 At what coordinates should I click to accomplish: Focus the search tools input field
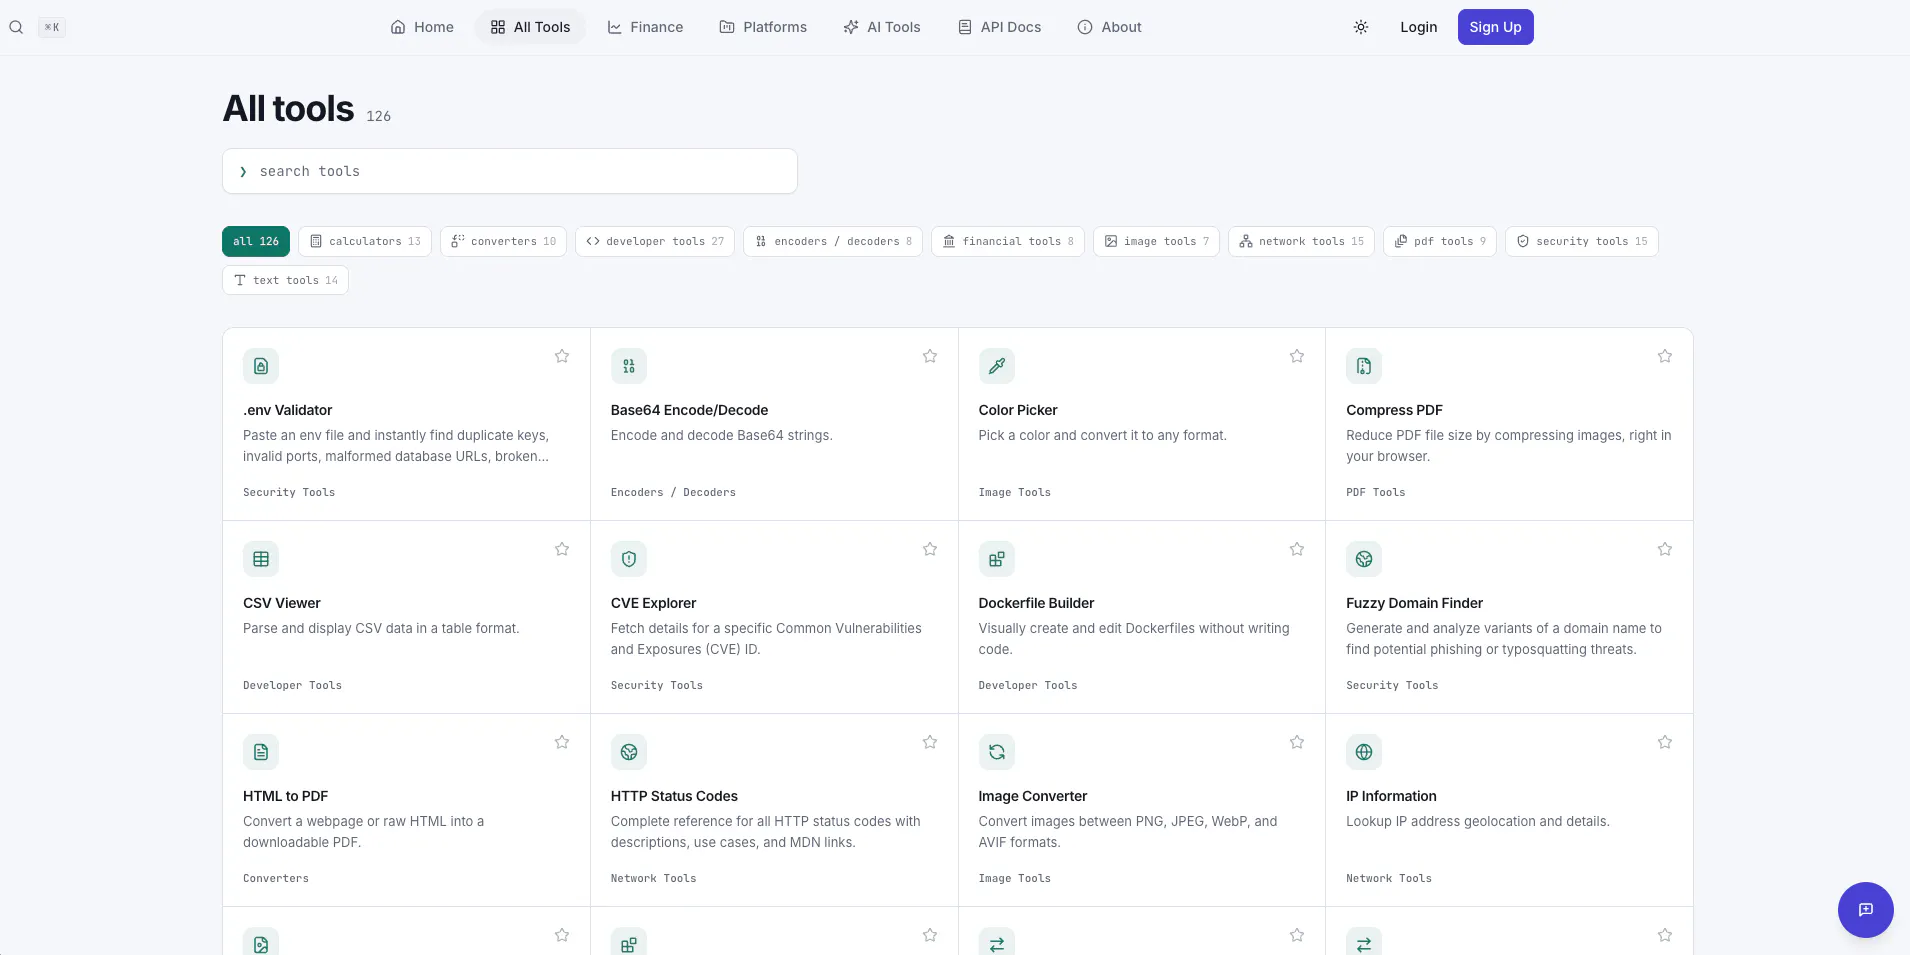510,171
